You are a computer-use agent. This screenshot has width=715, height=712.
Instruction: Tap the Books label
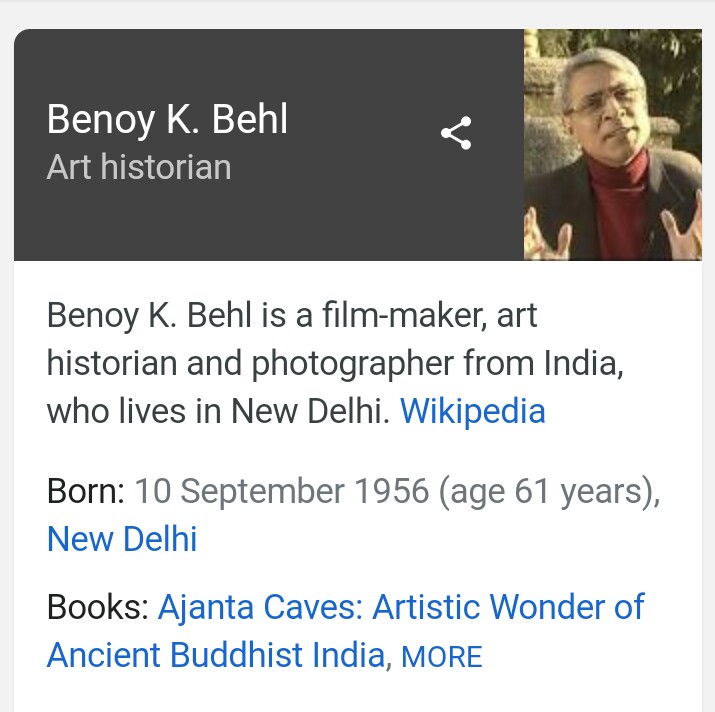98,607
